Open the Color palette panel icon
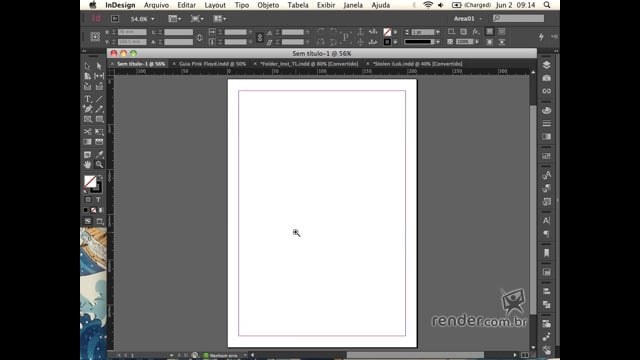This screenshot has height=360, width=640. (547, 111)
